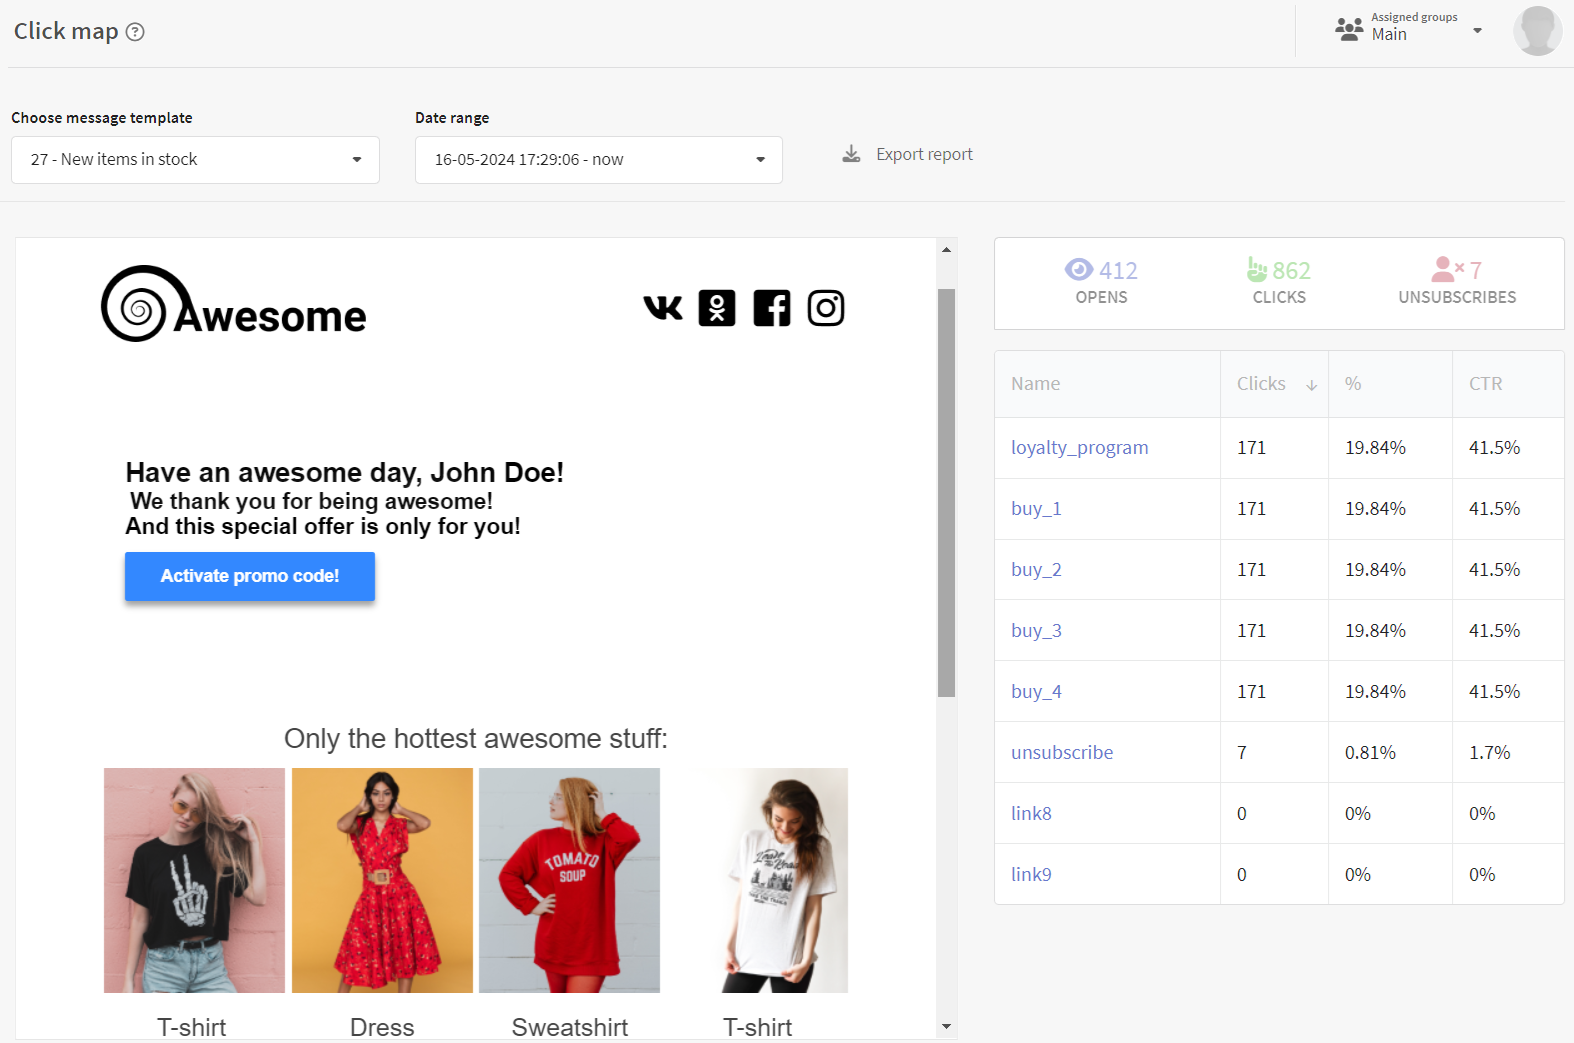Click the 862 CLICKS statistic
The image size is (1574, 1043).
[1279, 282]
